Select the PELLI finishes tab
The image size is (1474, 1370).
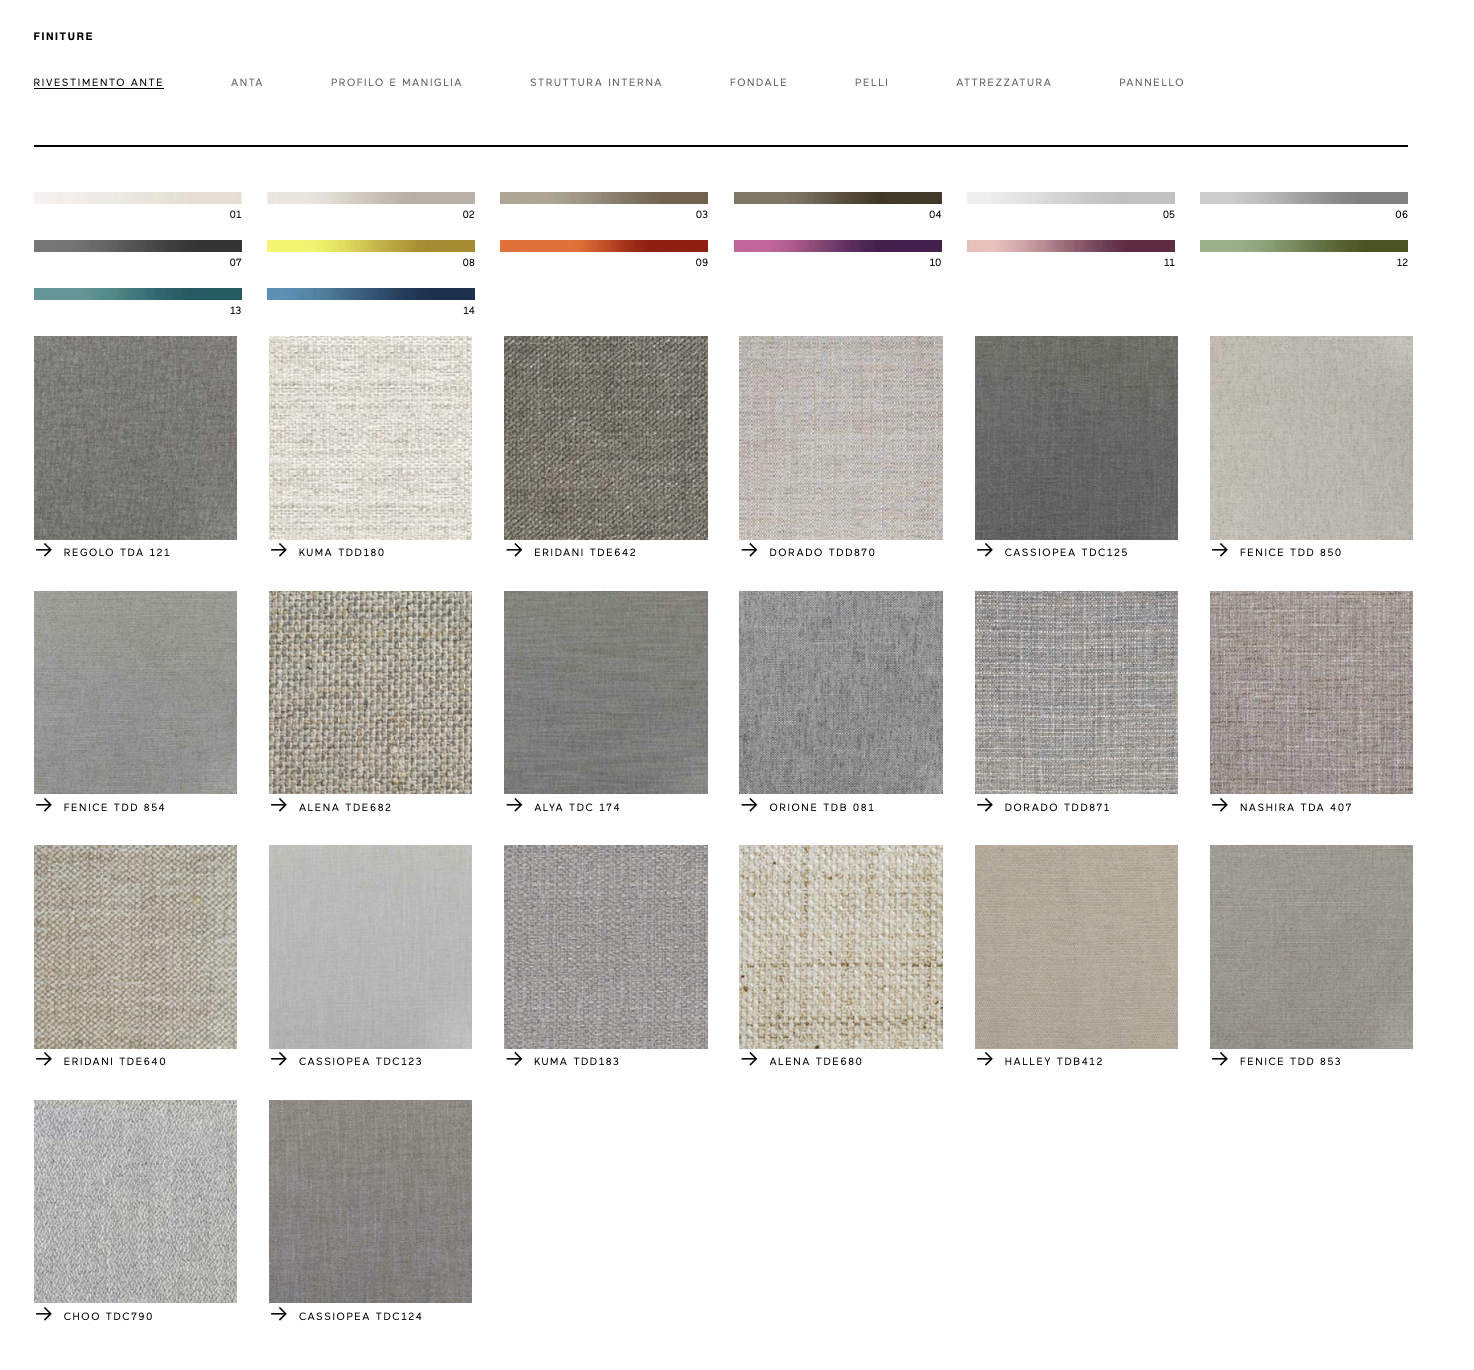click(871, 83)
